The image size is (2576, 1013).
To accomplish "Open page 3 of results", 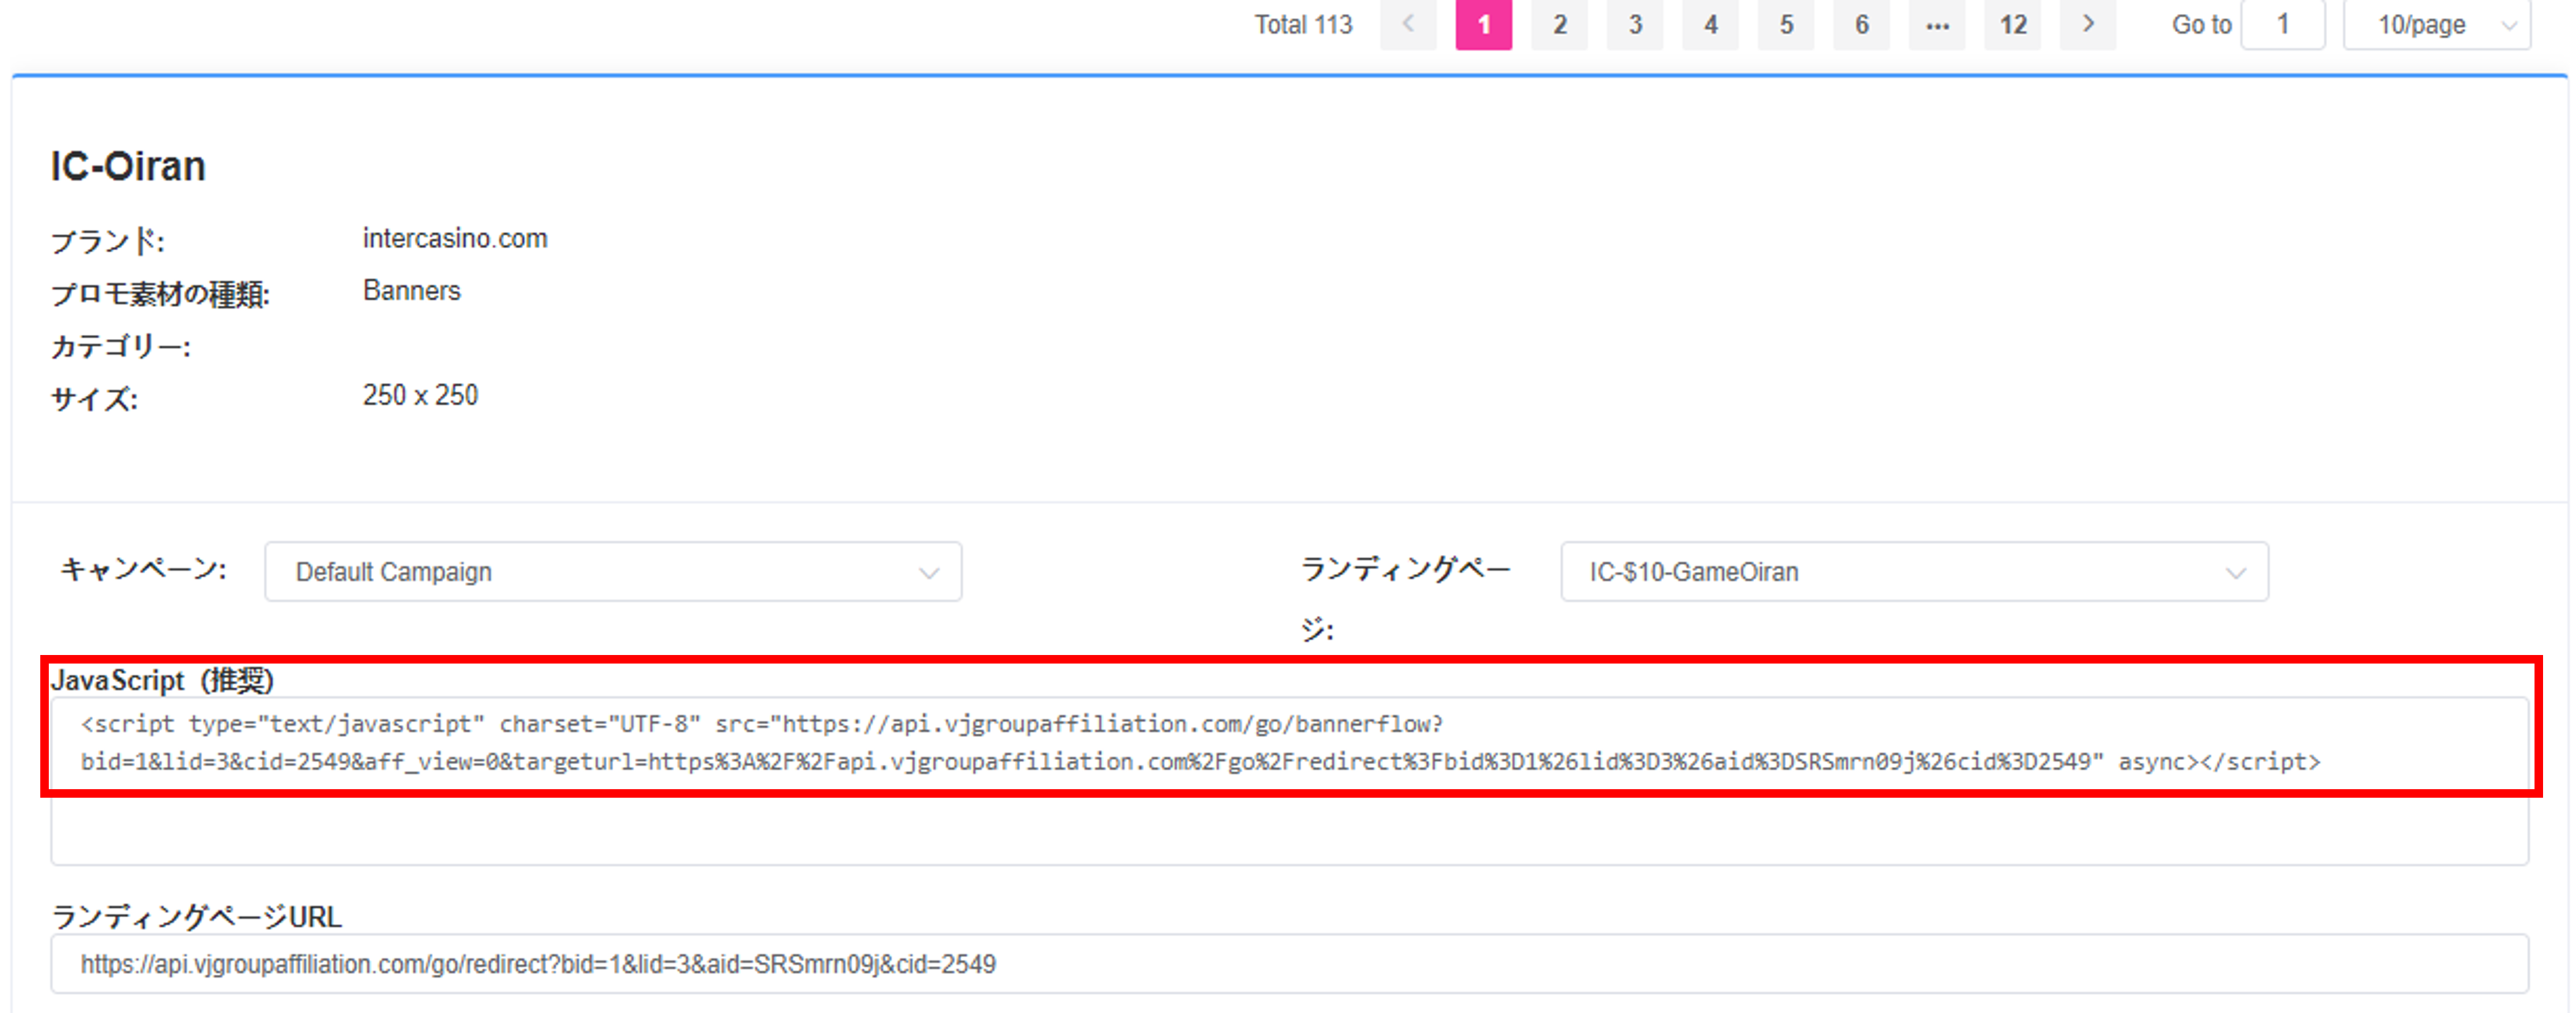I will click(x=1635, y=24).
